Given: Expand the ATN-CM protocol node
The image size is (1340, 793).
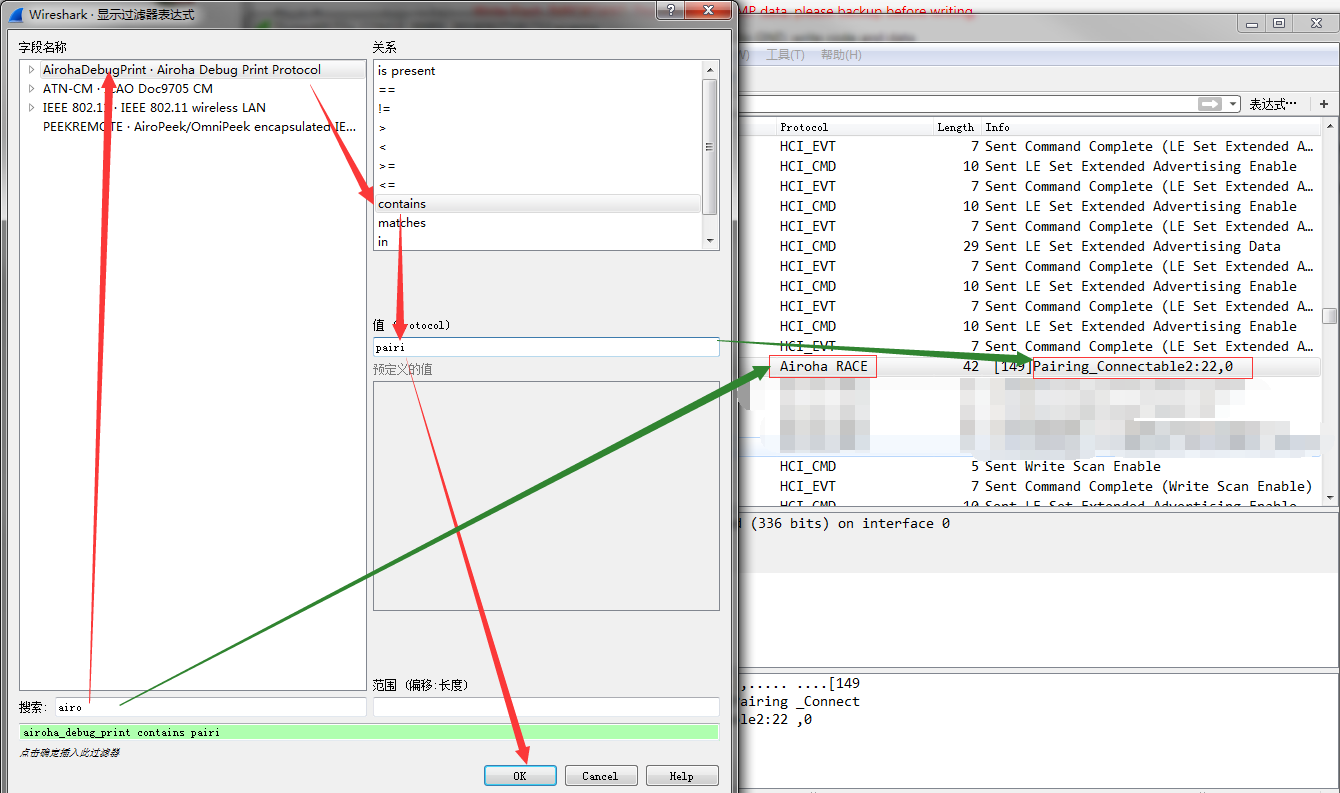Looking at the screenshot, I should pos(32,89).
